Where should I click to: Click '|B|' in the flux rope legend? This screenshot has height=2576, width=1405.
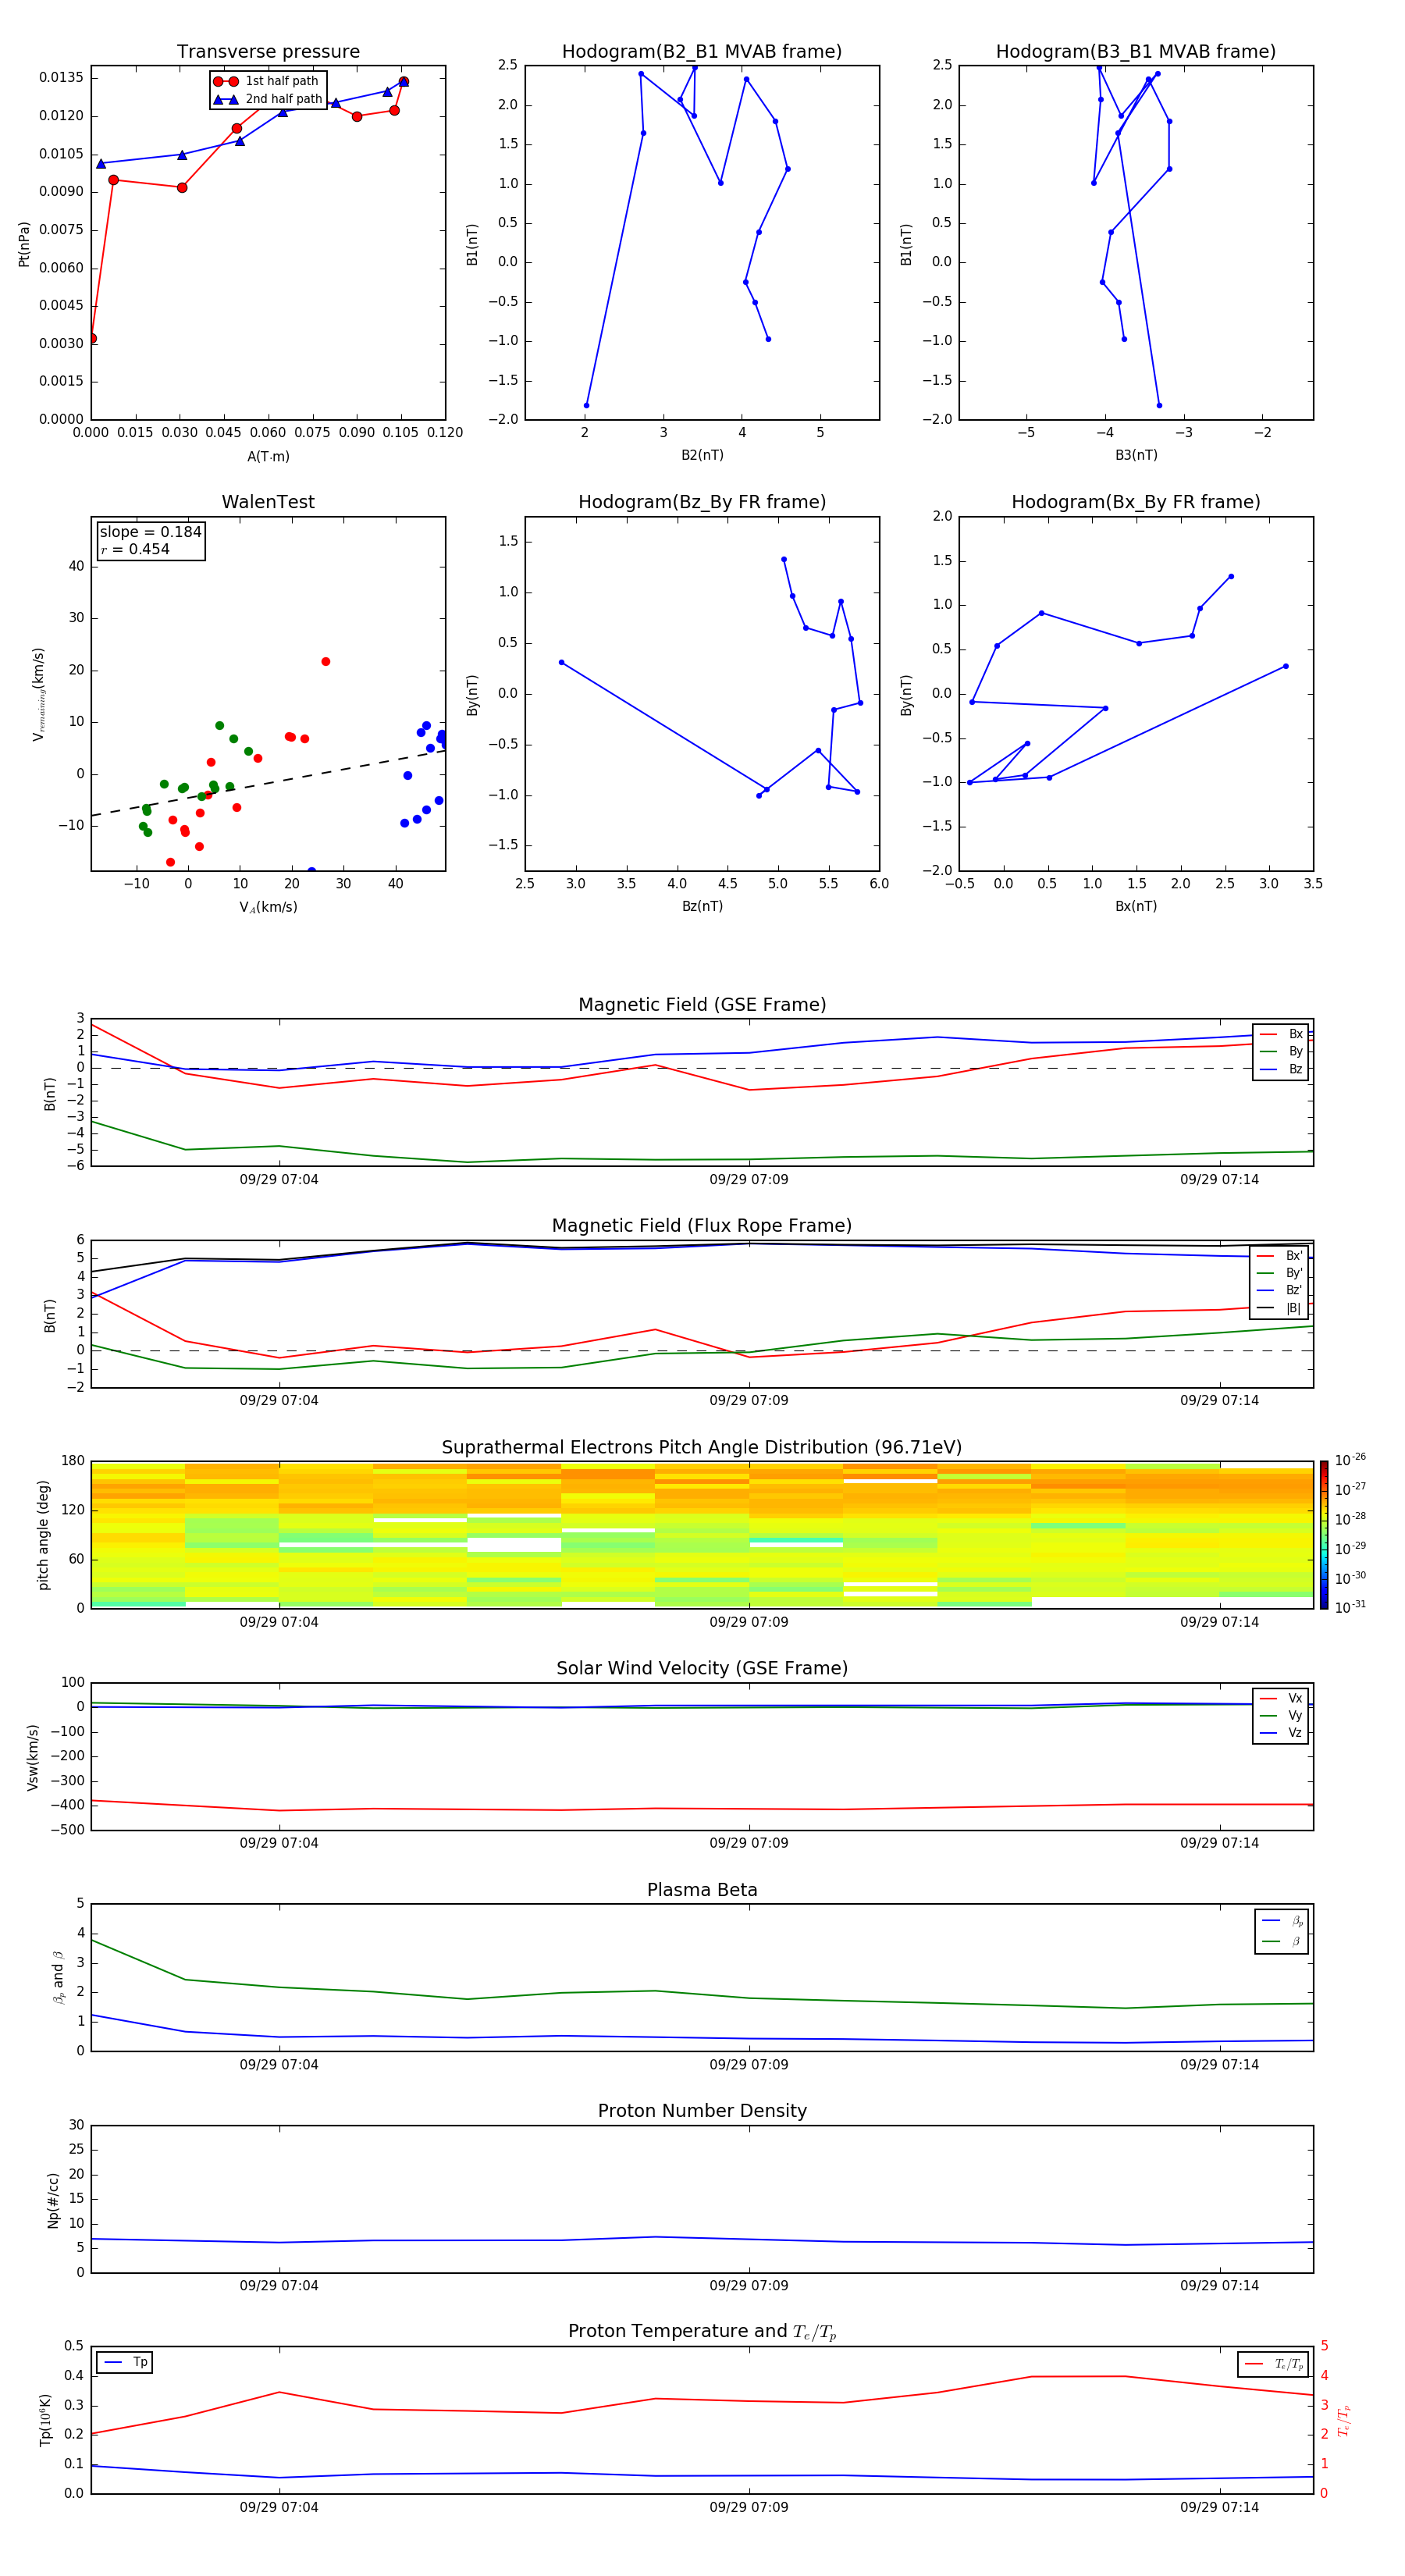coord(1280,1308)
